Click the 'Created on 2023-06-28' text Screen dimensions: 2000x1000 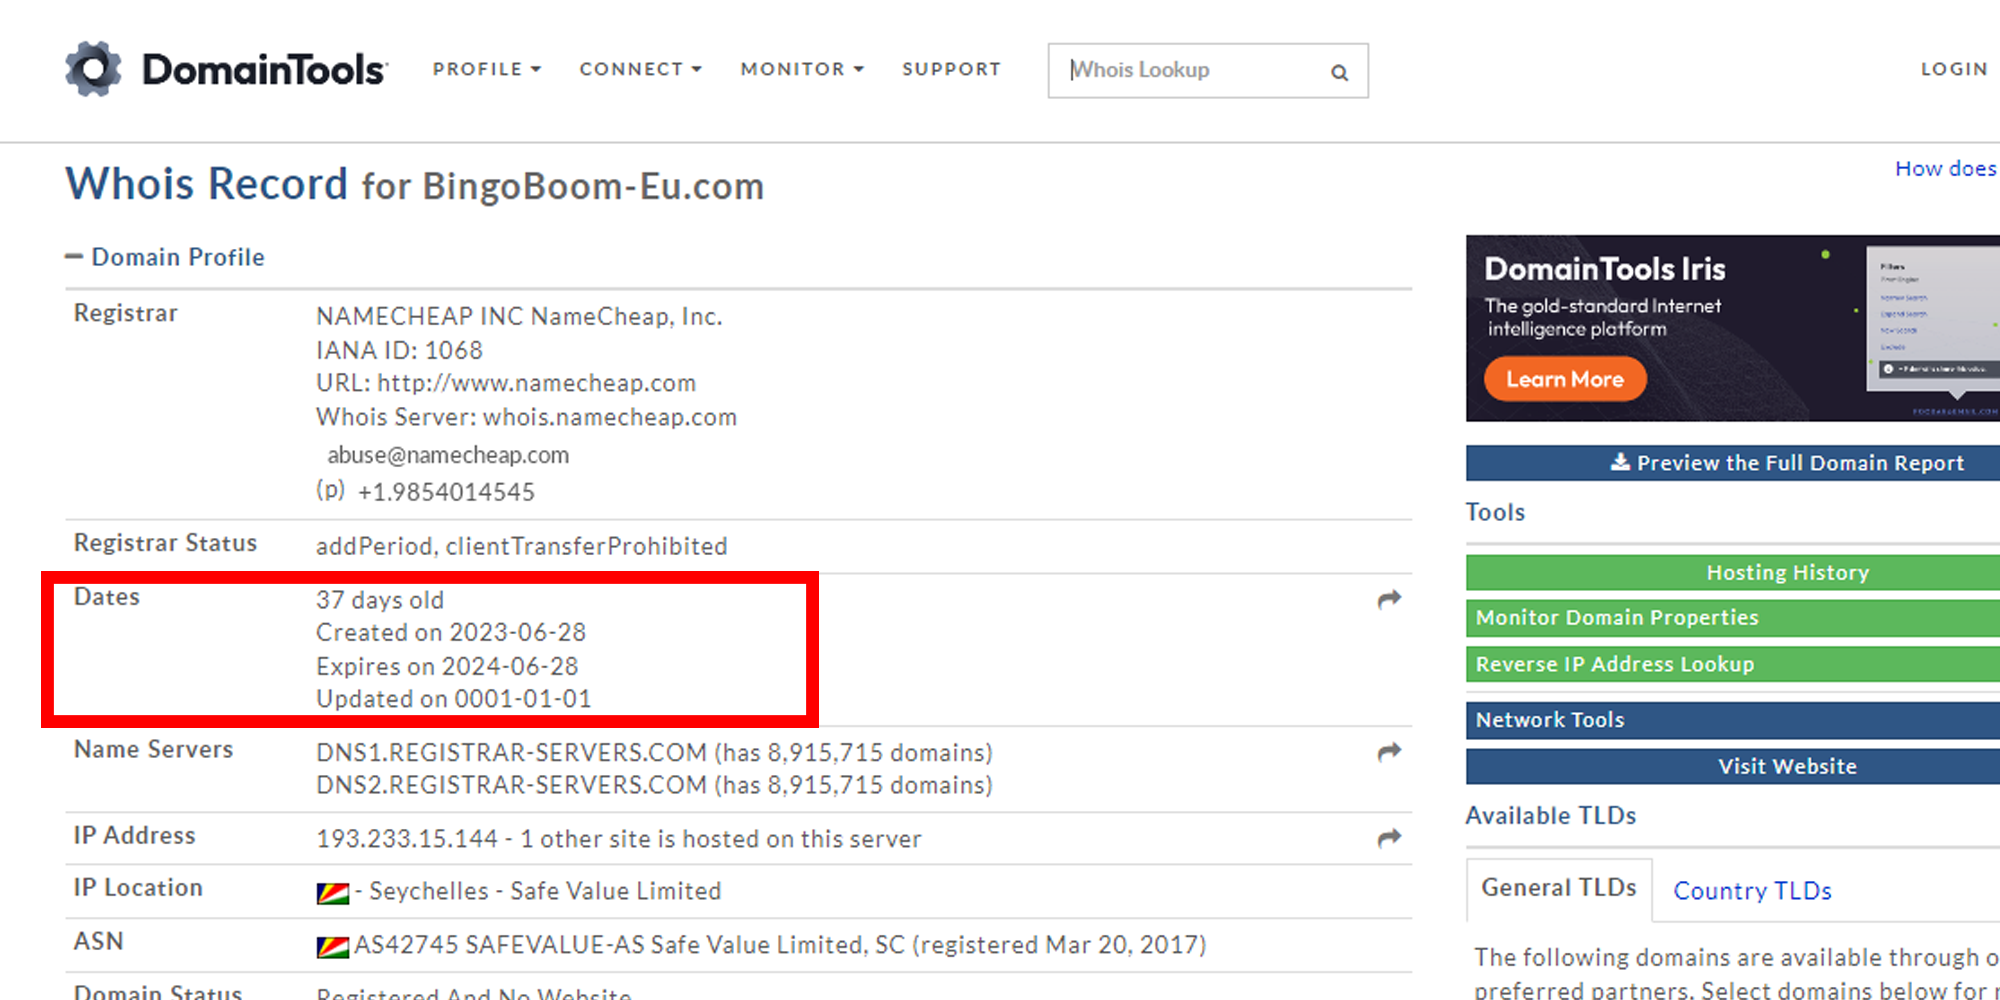(x=451, y=633)
